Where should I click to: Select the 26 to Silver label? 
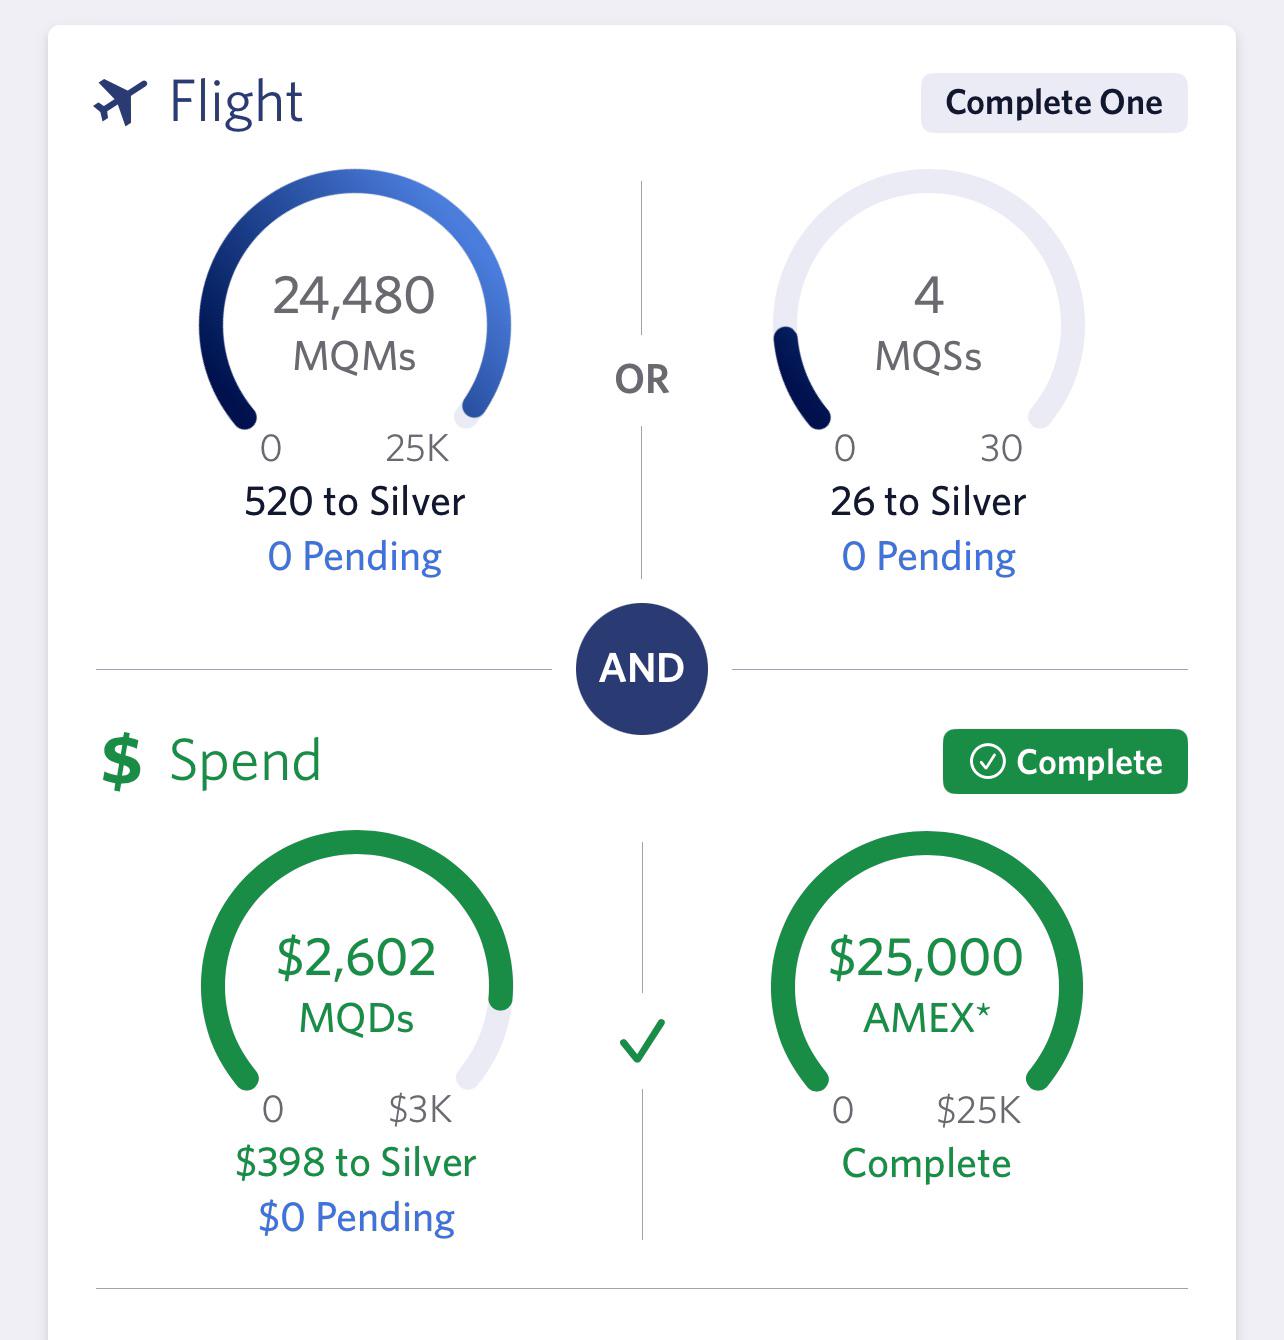click(928, 500)
